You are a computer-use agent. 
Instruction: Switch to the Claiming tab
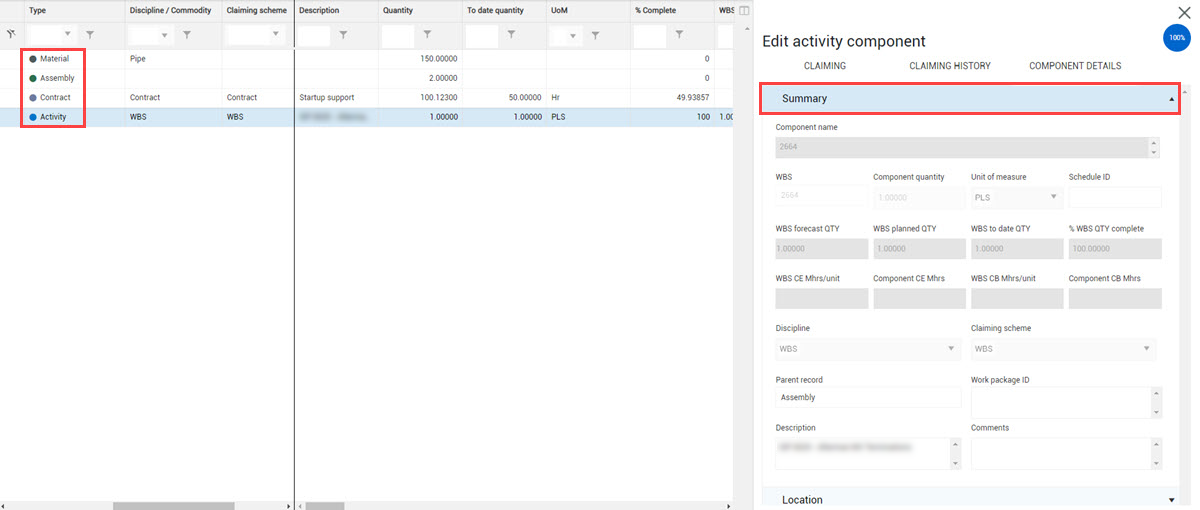tap(824, 66)
